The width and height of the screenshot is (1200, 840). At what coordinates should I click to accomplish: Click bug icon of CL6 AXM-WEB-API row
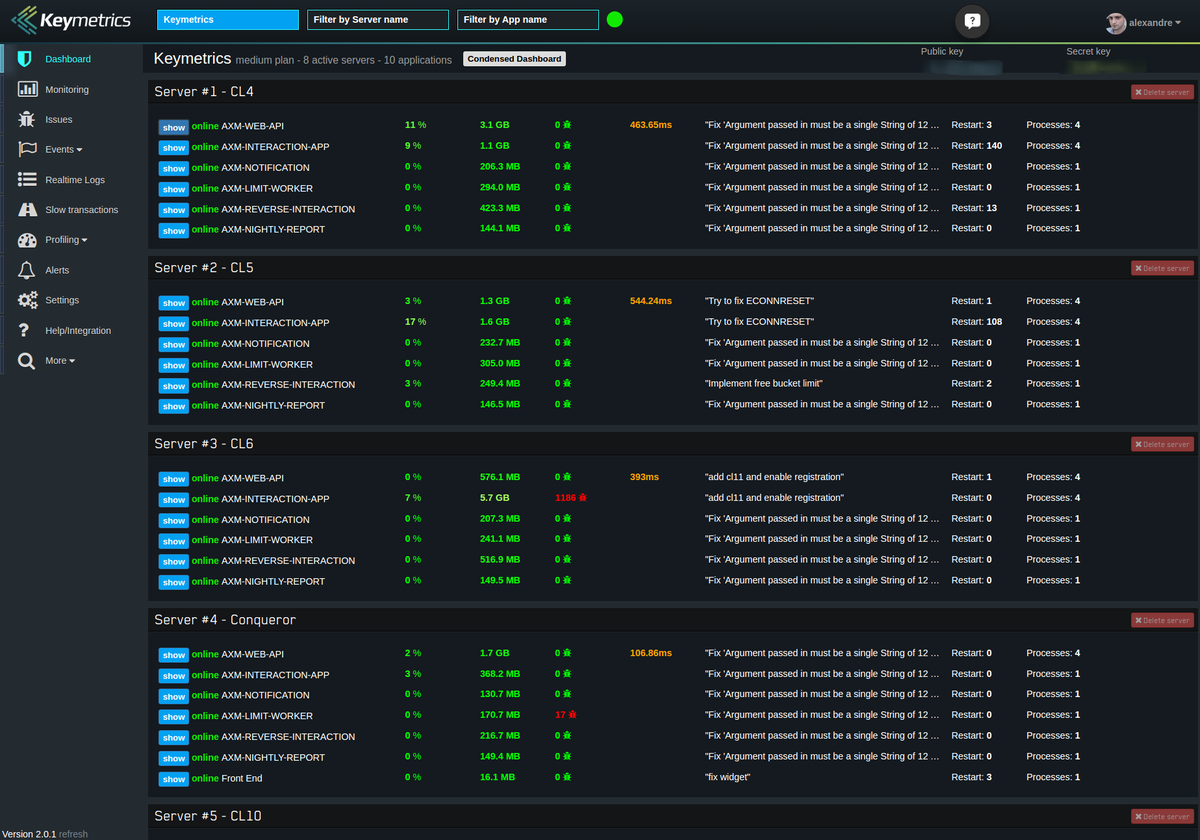566,477
